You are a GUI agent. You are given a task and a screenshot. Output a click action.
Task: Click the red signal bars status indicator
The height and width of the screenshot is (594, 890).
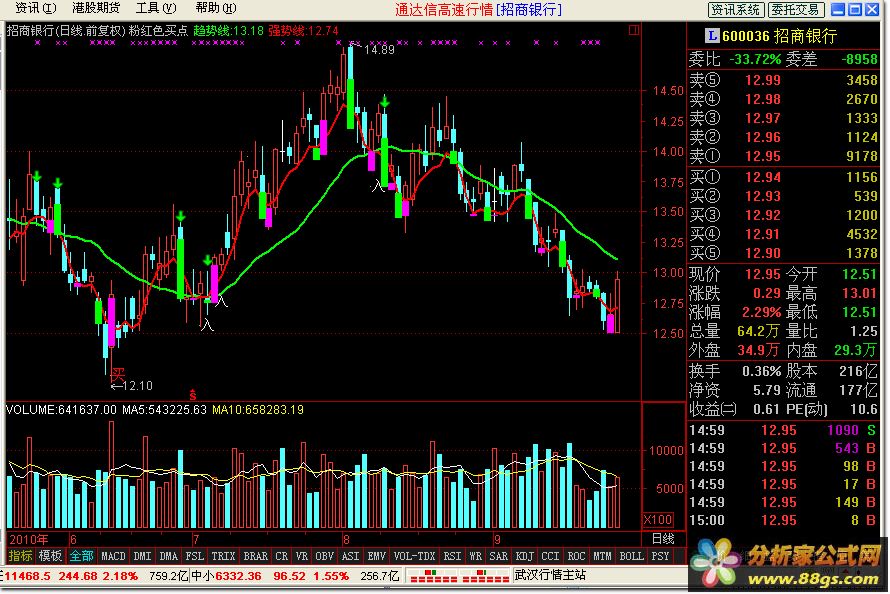460,576
